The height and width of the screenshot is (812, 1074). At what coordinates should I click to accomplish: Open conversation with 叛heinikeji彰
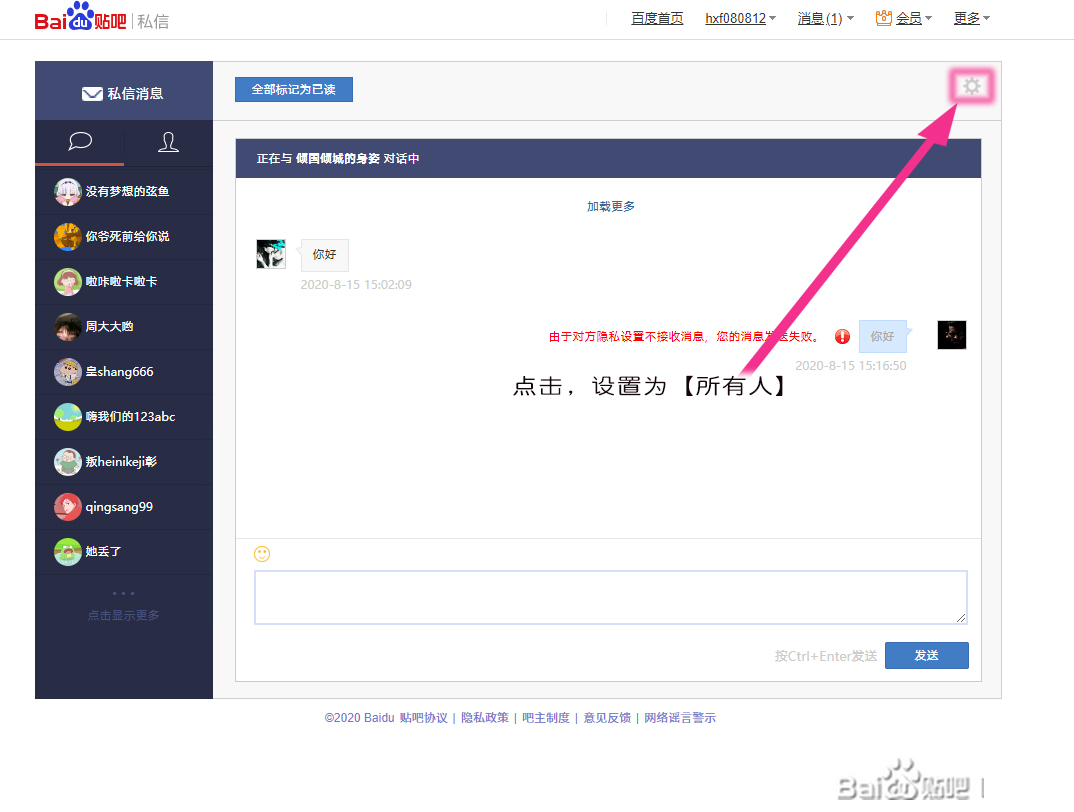tap(124, 462)
